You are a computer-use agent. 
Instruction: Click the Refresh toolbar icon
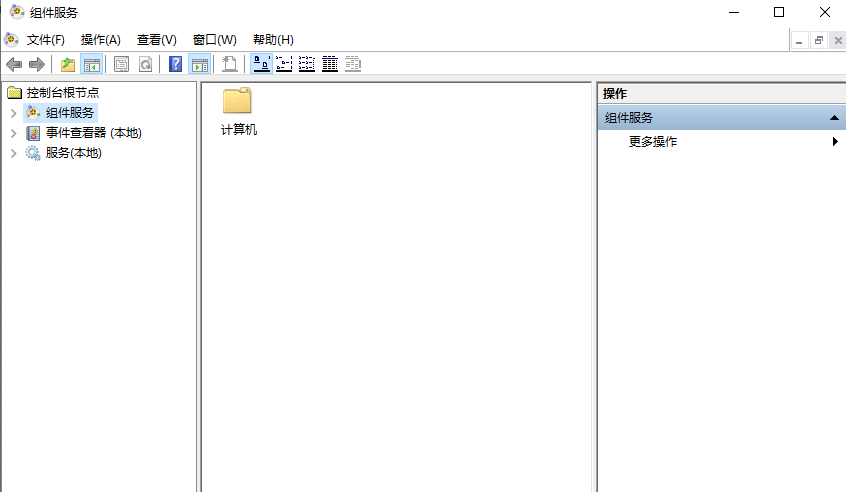coord(145,65)
